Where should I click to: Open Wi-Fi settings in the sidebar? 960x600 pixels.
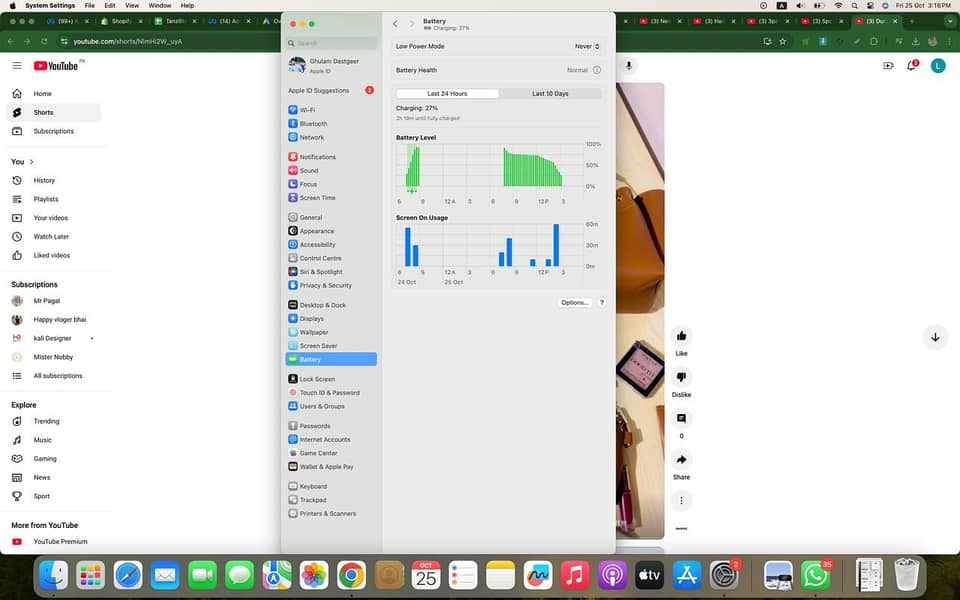[307, 110]
